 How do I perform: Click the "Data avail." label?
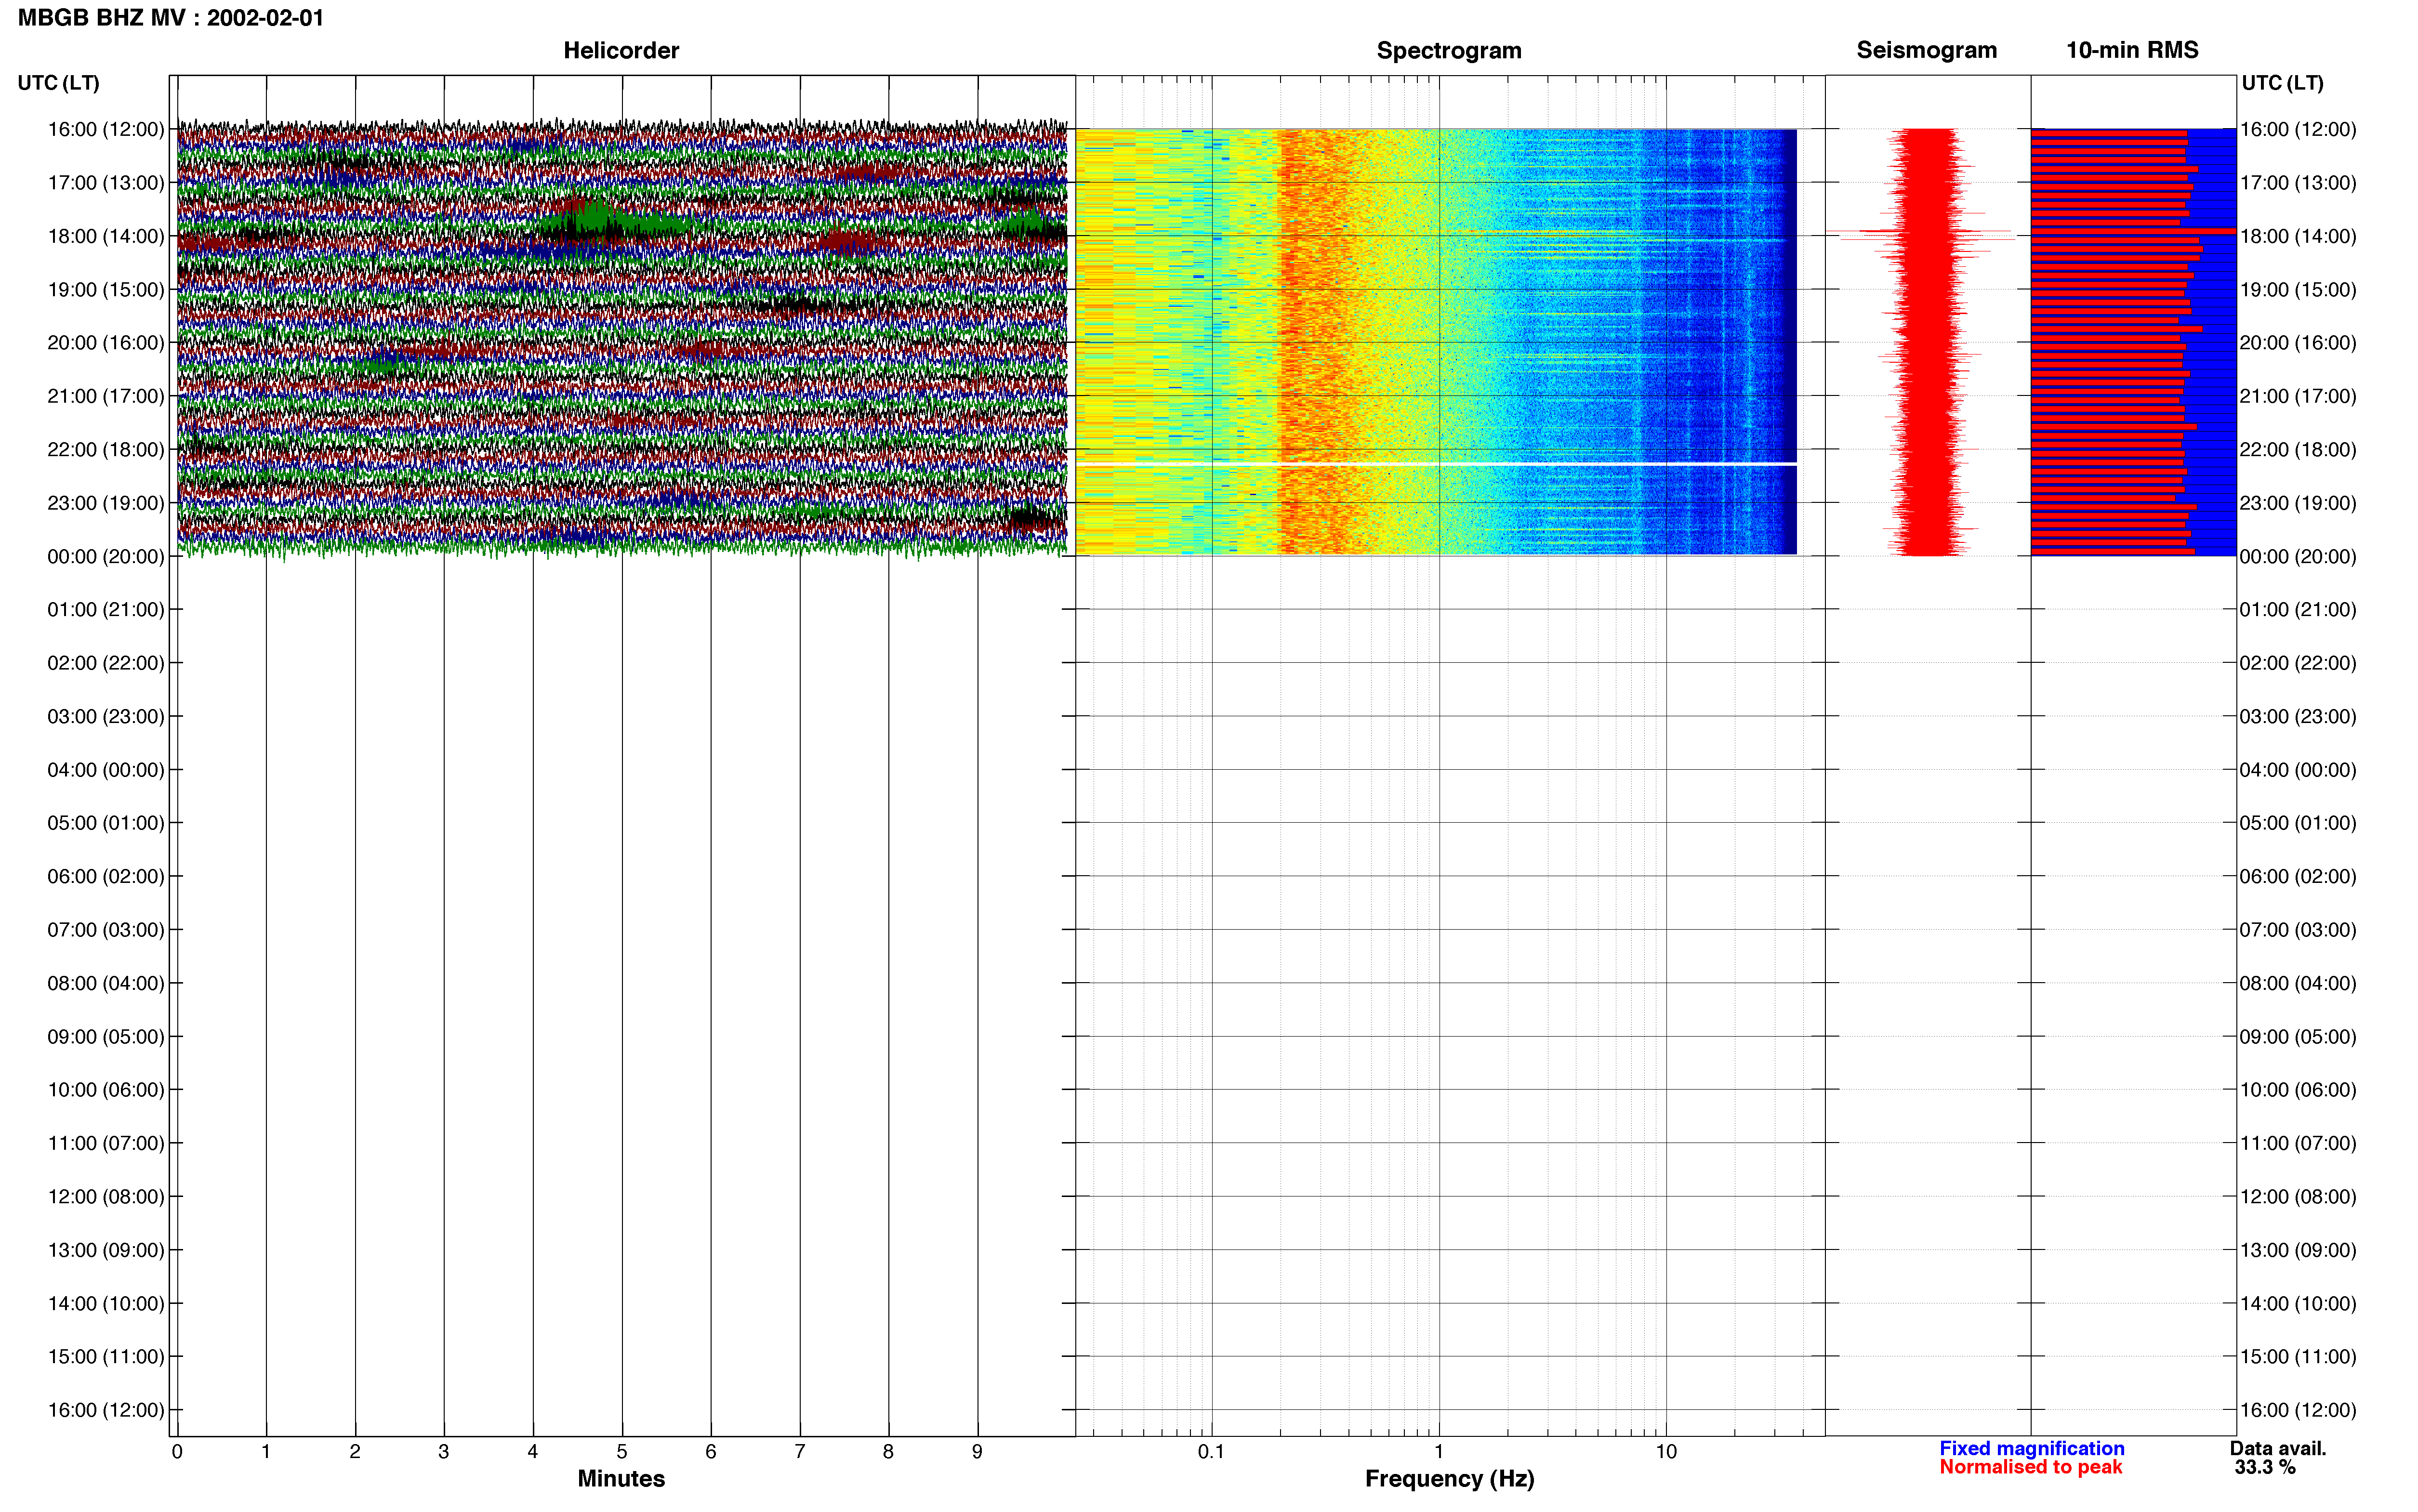tap(2278, 1448)
